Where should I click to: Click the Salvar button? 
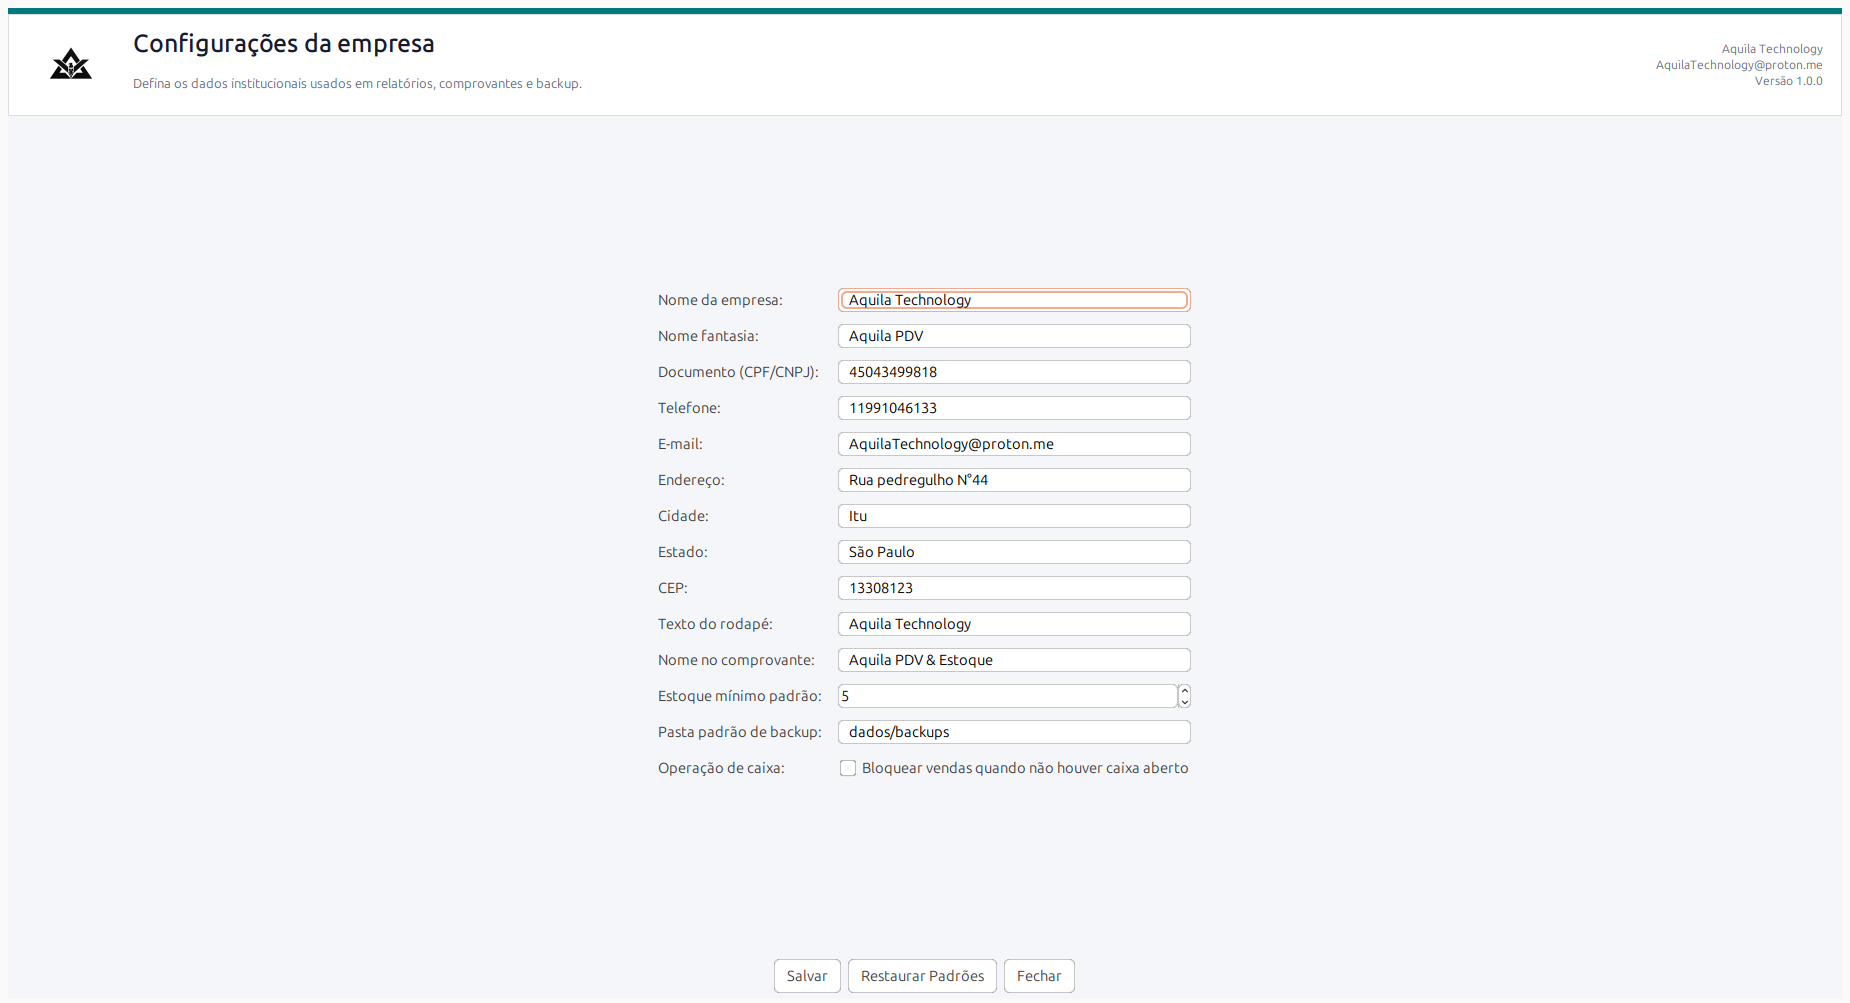tap(807, 976)
